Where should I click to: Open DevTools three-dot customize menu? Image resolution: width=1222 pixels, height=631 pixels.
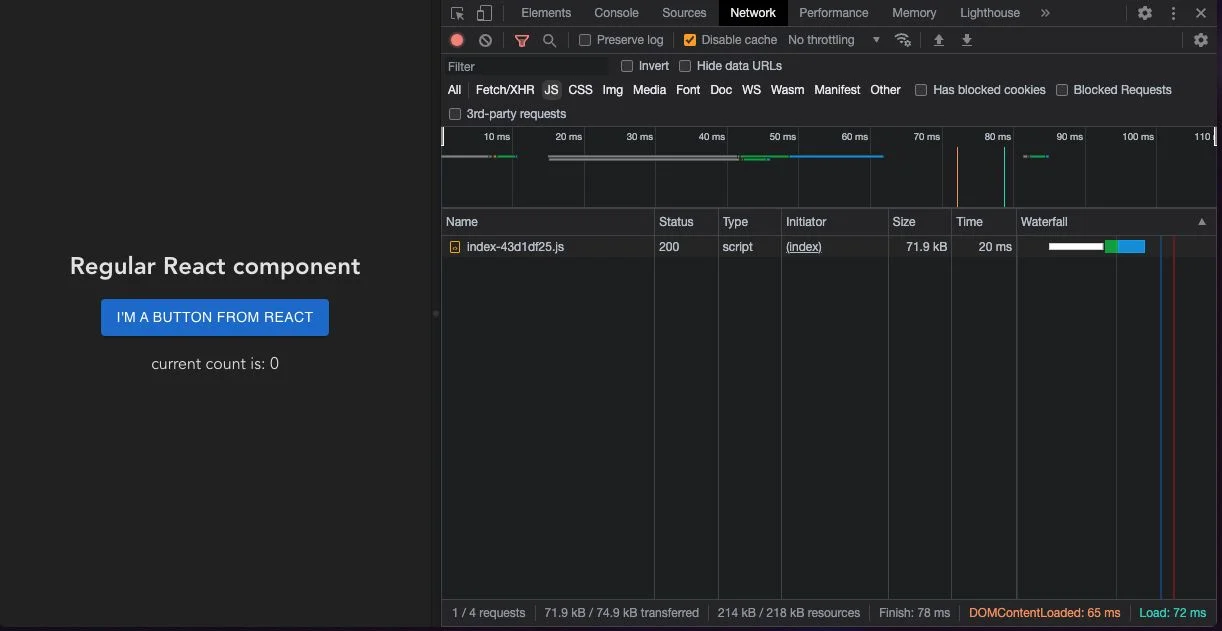coord(1173,13)
